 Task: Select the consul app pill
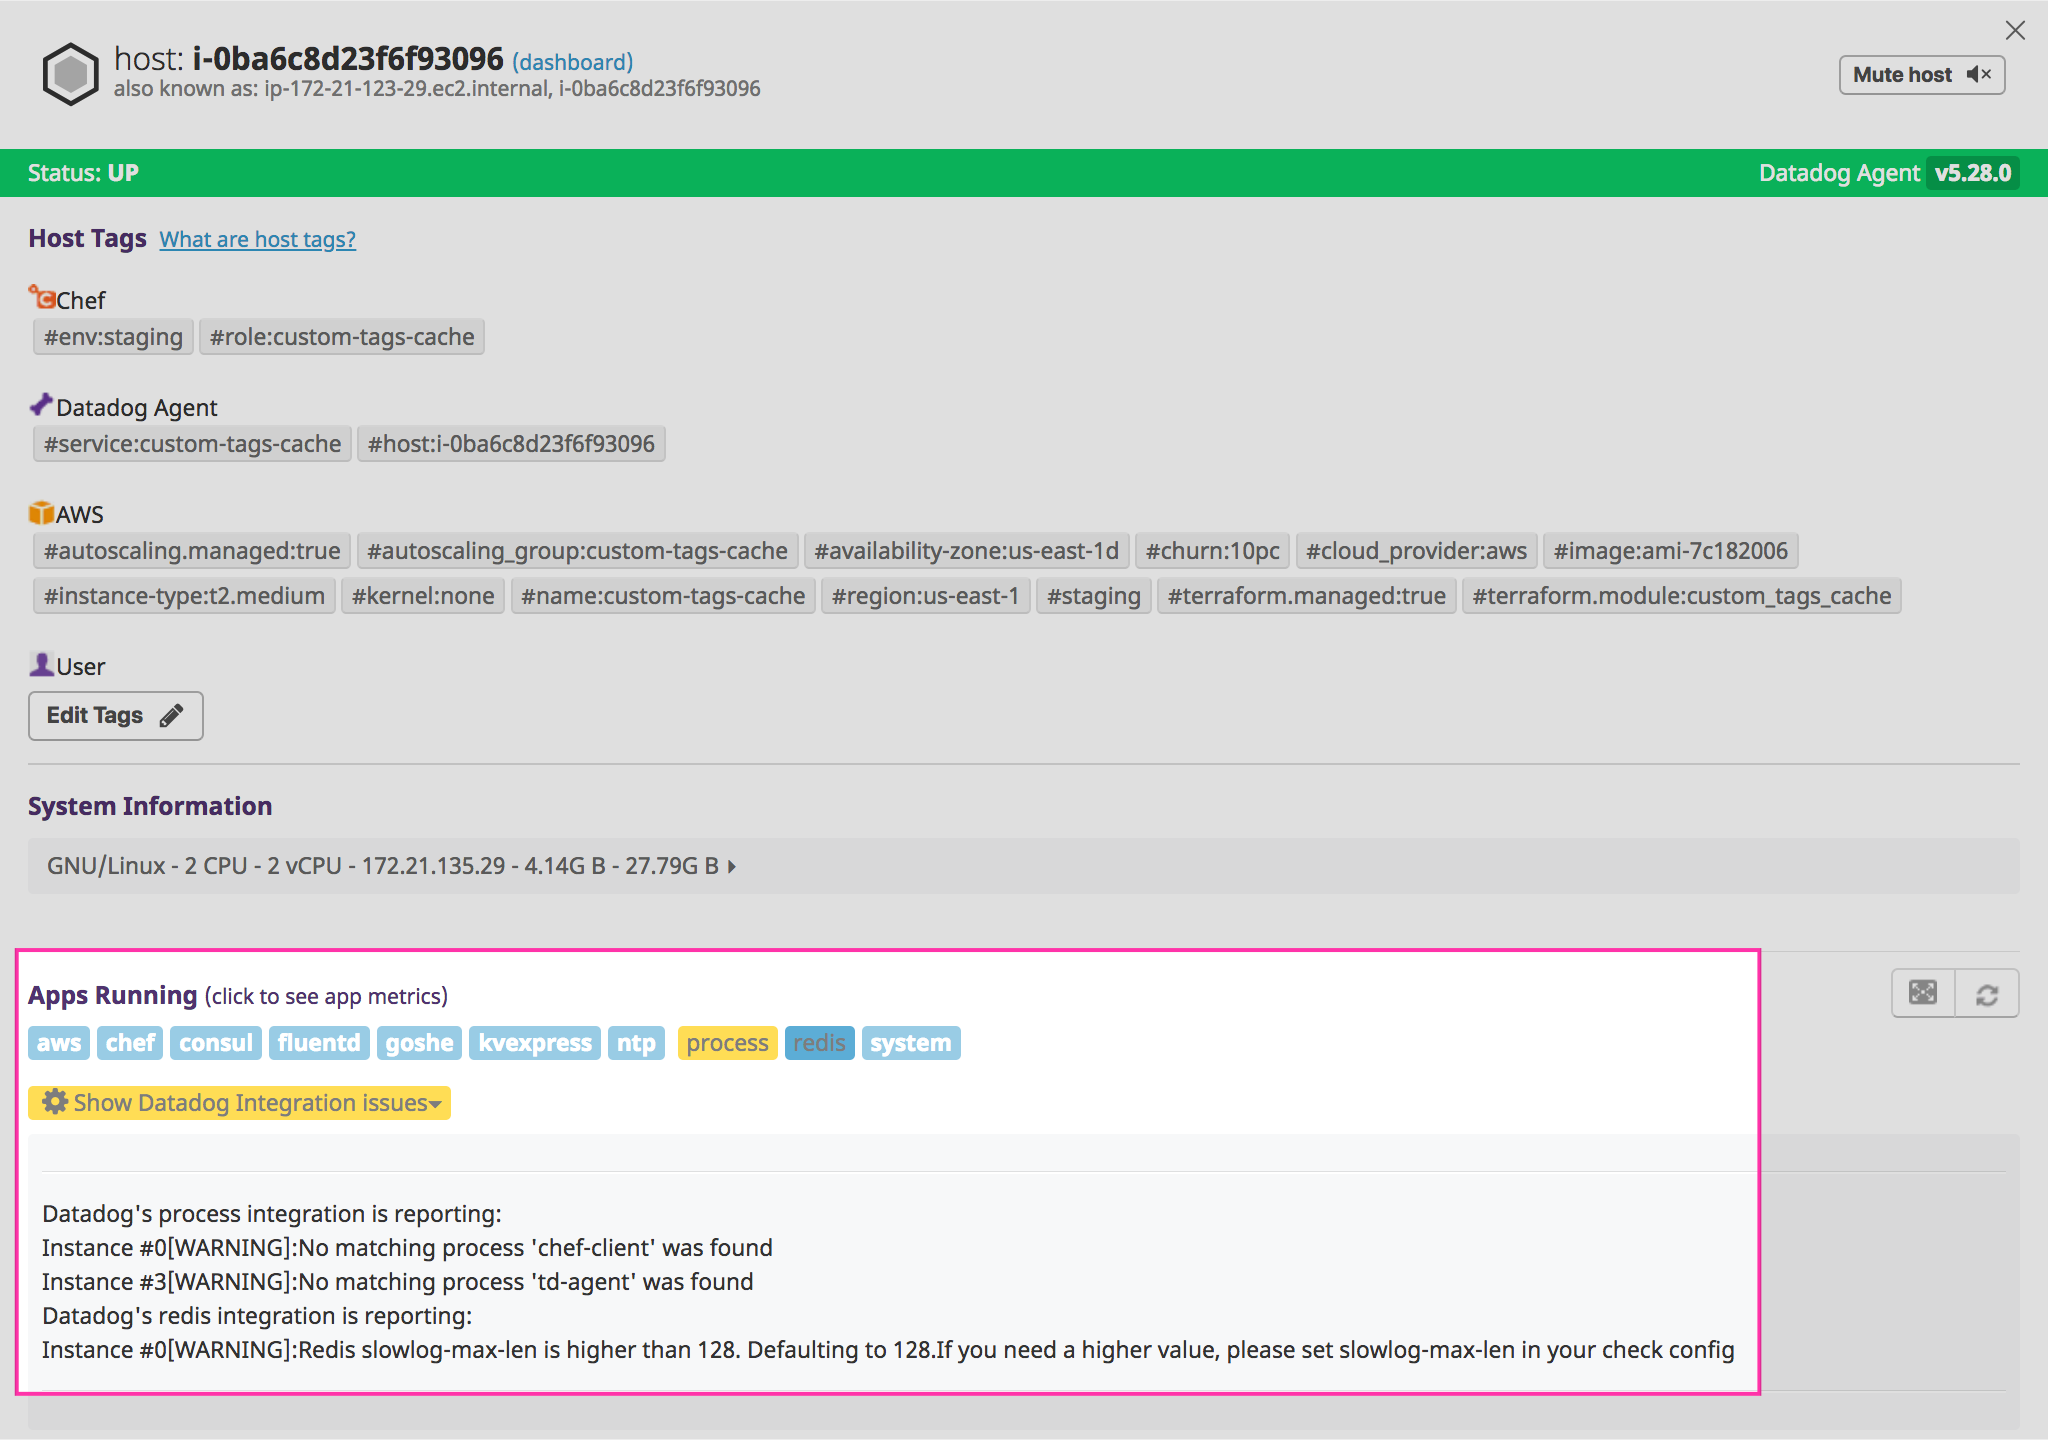215,1042
